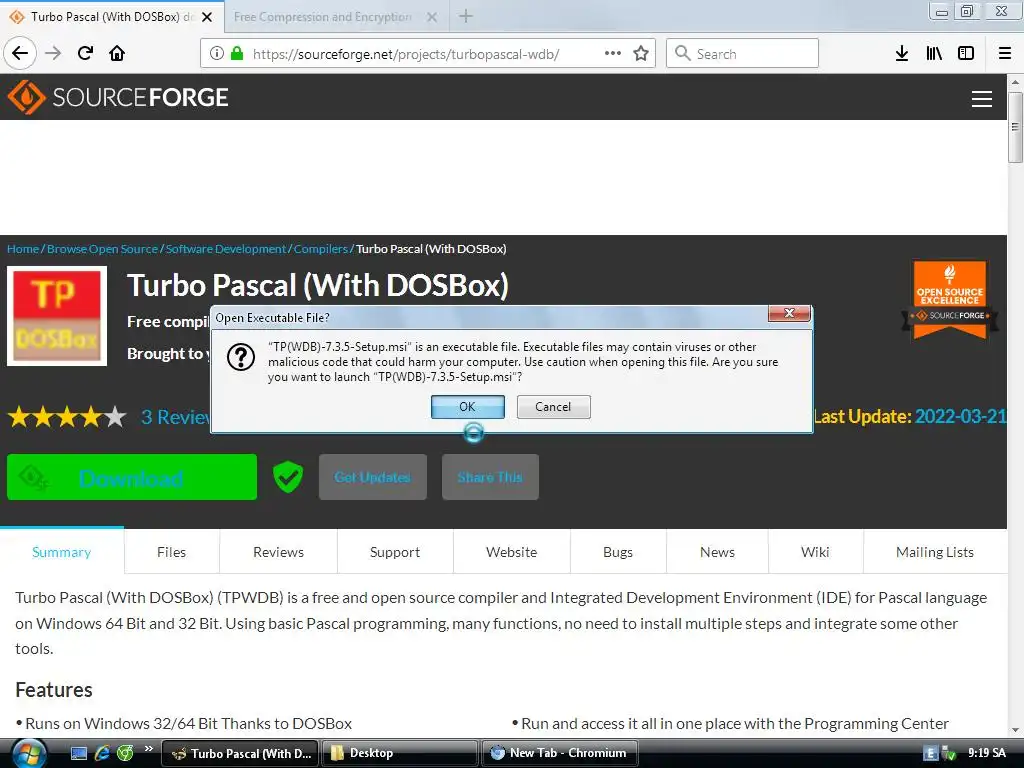The height and width of the screenshot is (768, 1024).
Task: Click the Last Update date 2022-03-21
Action: 961,416
